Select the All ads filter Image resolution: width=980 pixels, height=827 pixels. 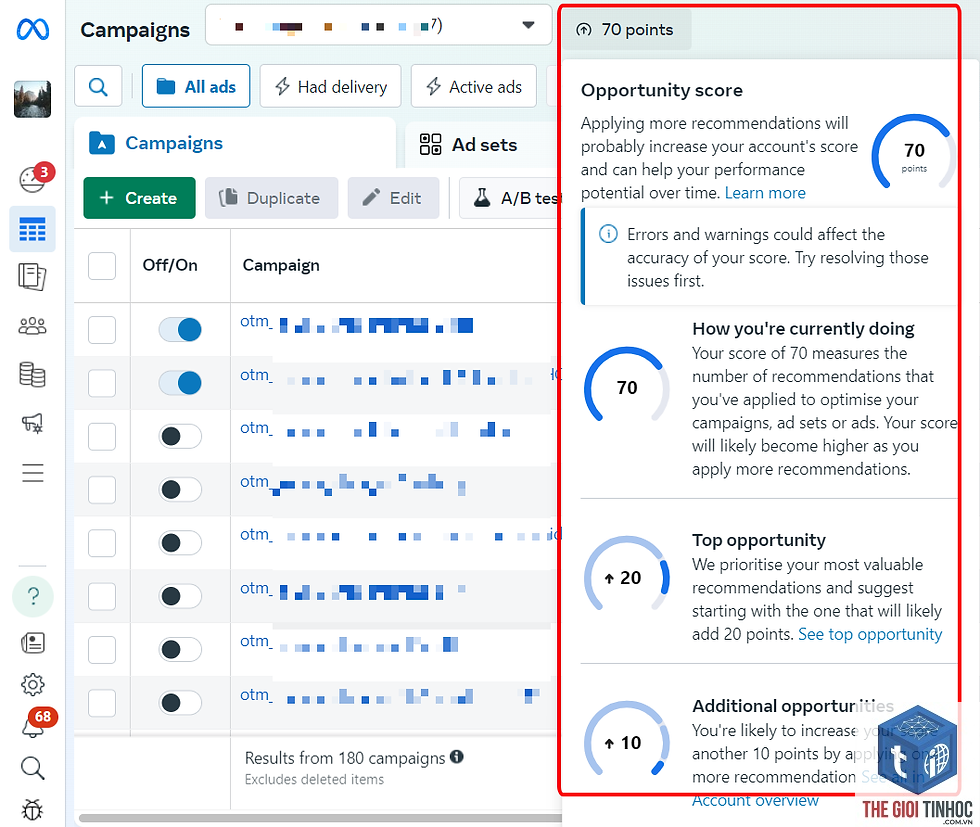[x=196, y=86]
